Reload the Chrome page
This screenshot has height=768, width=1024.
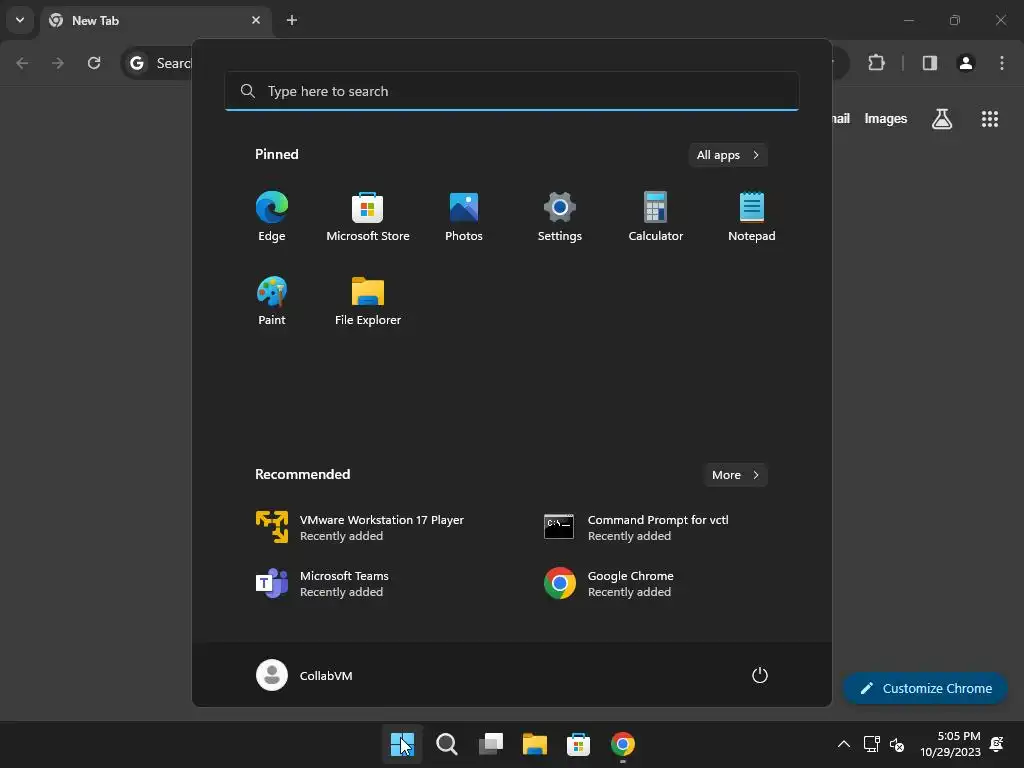pos(94,63)
